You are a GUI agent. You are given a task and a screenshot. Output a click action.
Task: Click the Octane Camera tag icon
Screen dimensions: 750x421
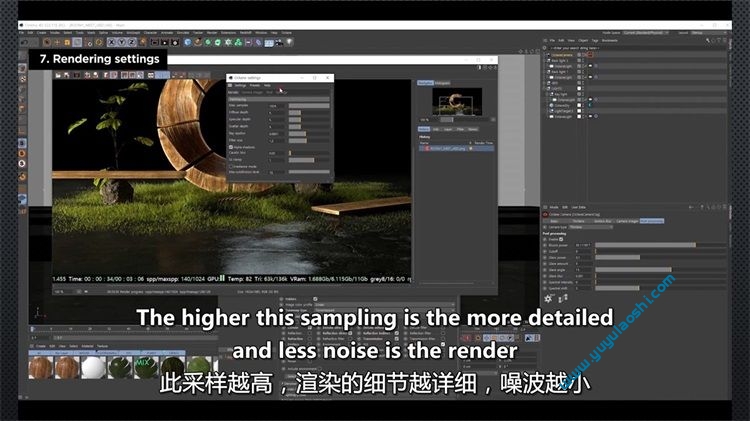pyautogui.click(x=590, y=55)
